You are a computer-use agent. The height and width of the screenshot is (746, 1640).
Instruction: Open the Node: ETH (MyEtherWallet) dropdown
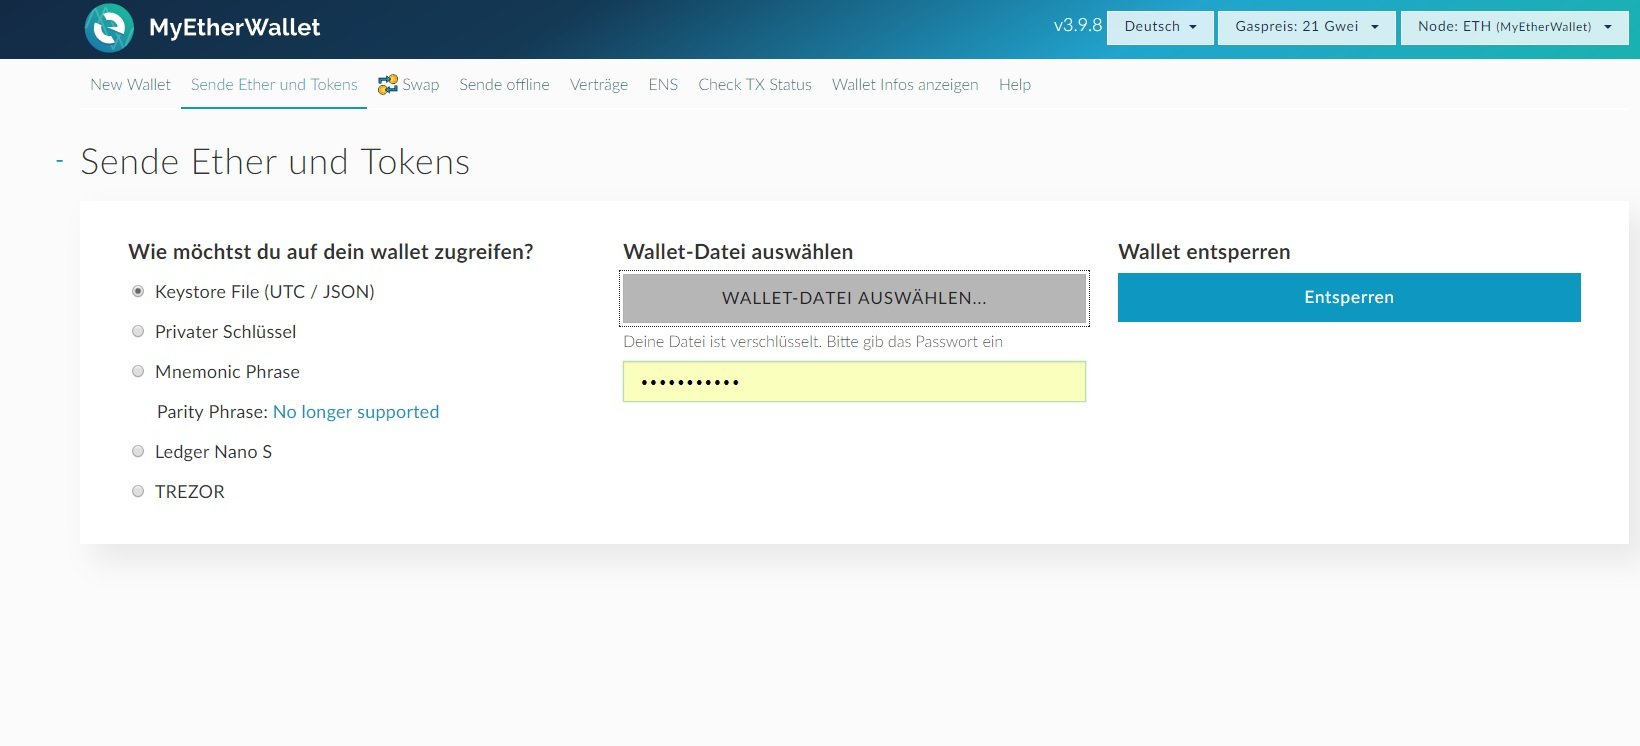click(1514, 27)
